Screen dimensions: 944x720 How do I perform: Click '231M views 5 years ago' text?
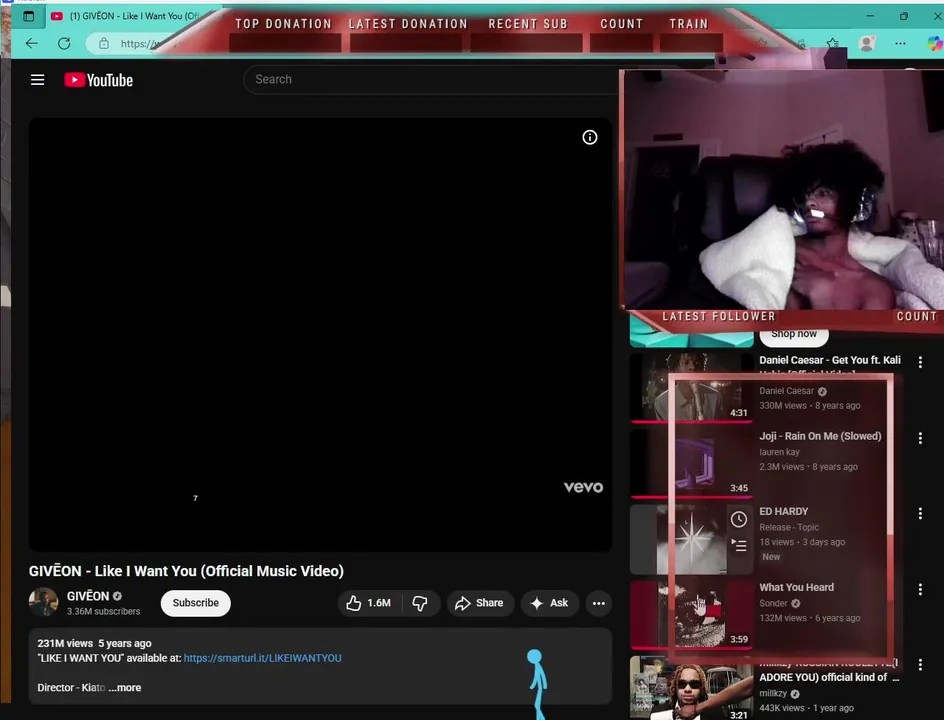coord(95,643)
